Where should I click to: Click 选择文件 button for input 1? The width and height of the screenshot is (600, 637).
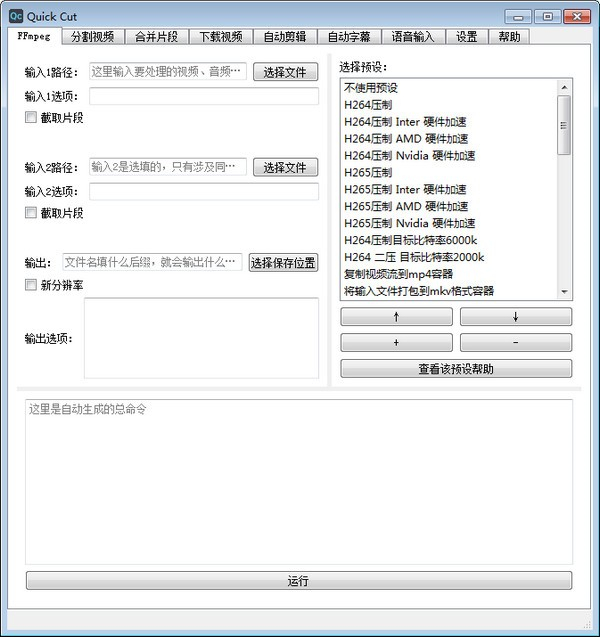coord(285,72)
